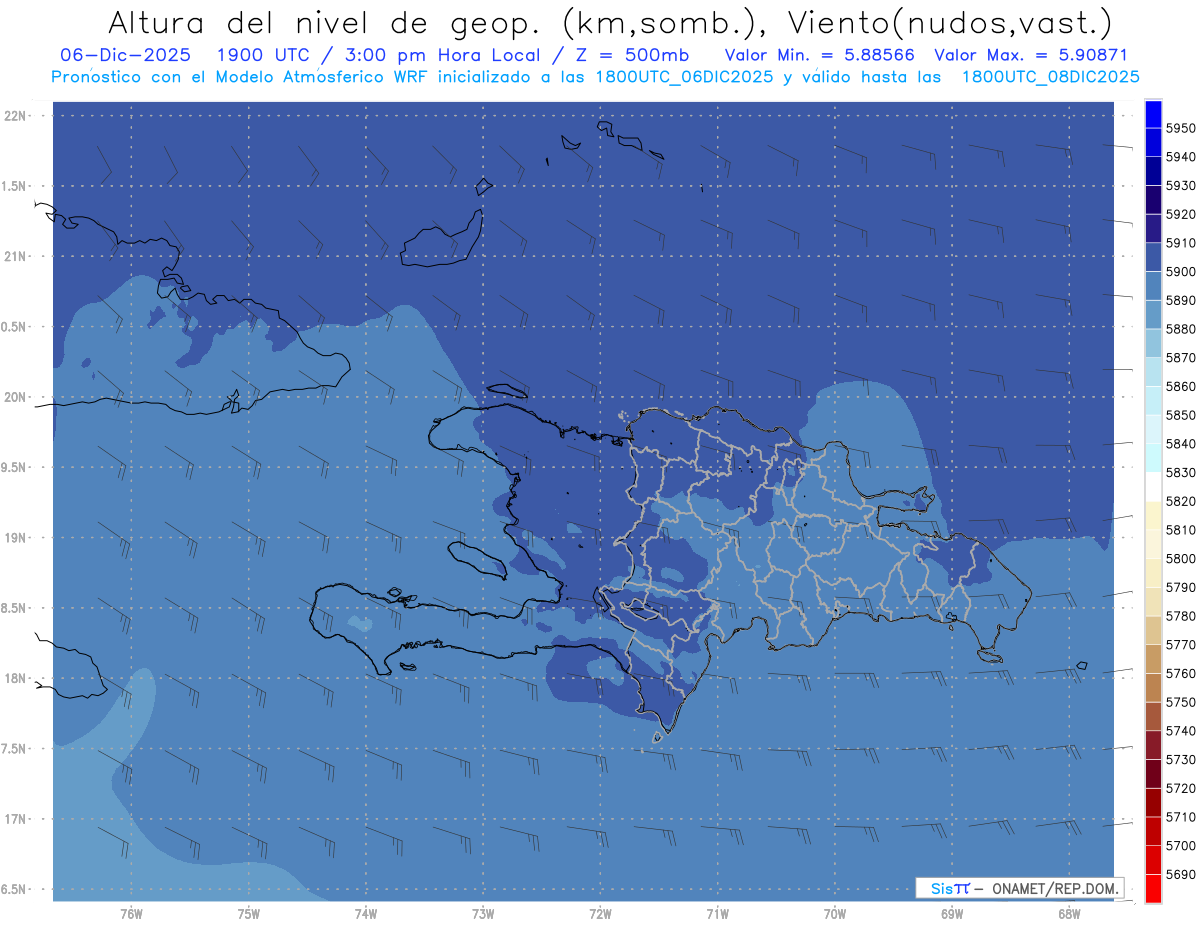Click the "21N" latitude label

click(x=14, y=256)
